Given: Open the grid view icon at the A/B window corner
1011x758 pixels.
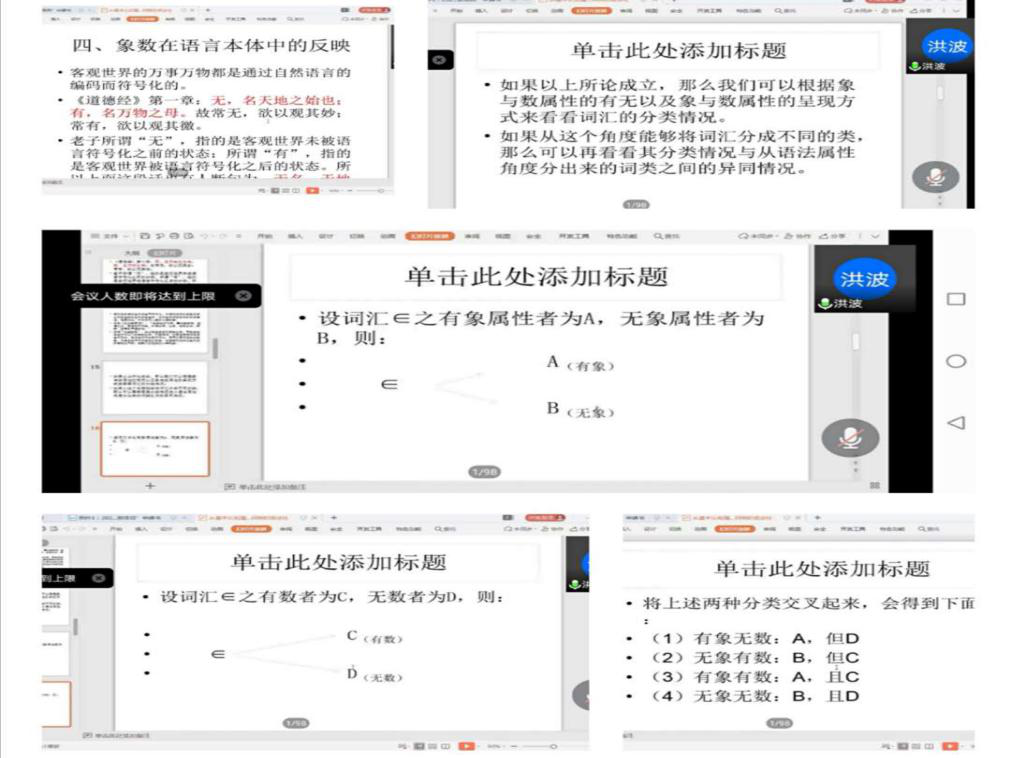Looking at the screenshot, I should tap(875, 485).
